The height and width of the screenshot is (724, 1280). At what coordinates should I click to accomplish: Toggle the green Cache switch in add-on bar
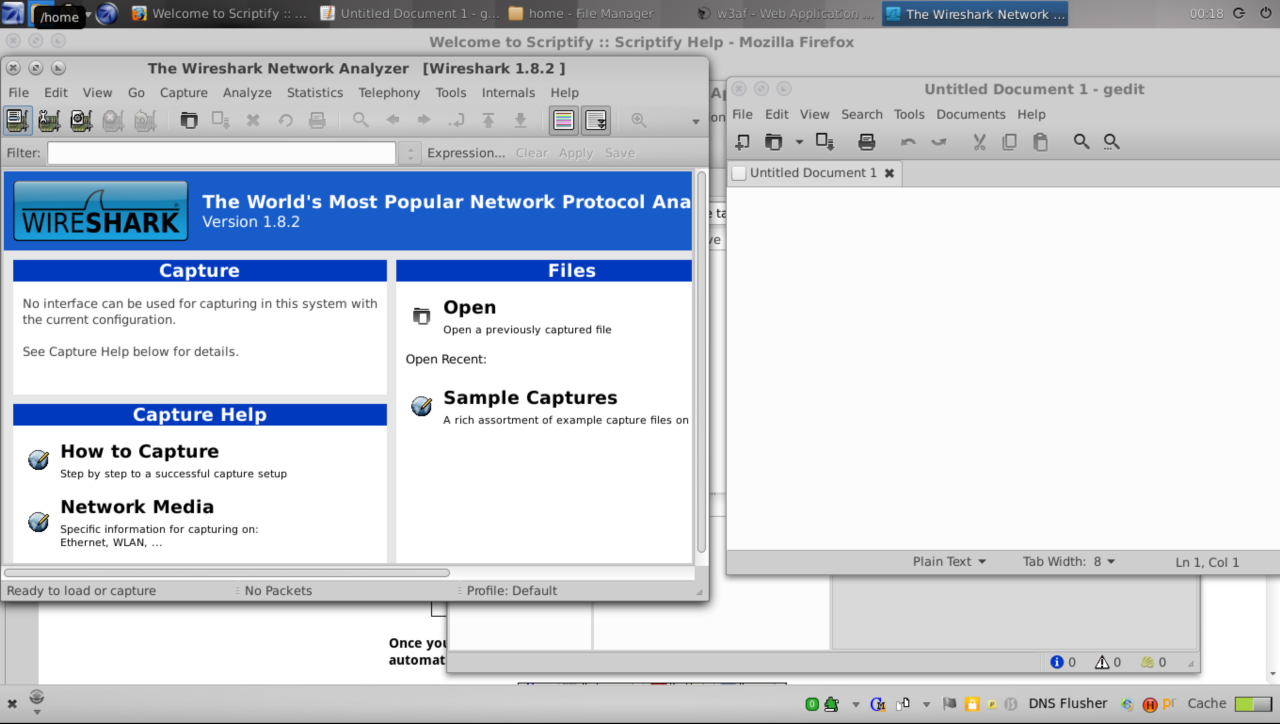[1253, 704]
